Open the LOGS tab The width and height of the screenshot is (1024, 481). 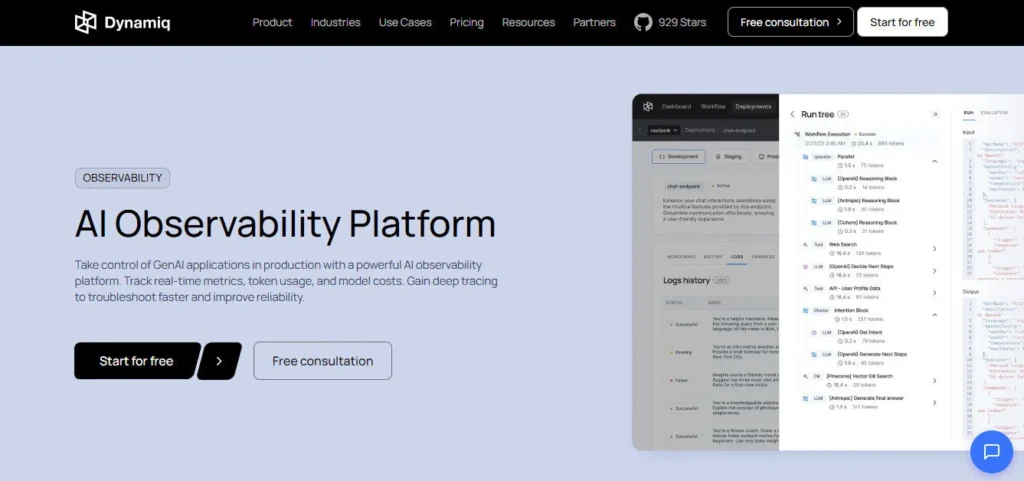737,257
